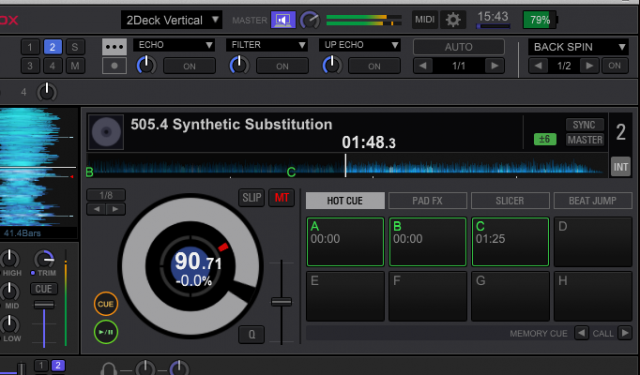The height and width of the screenshot is (375, 640).
Task: Click hot cue marker B on waveform
Action: coord(90,172)
